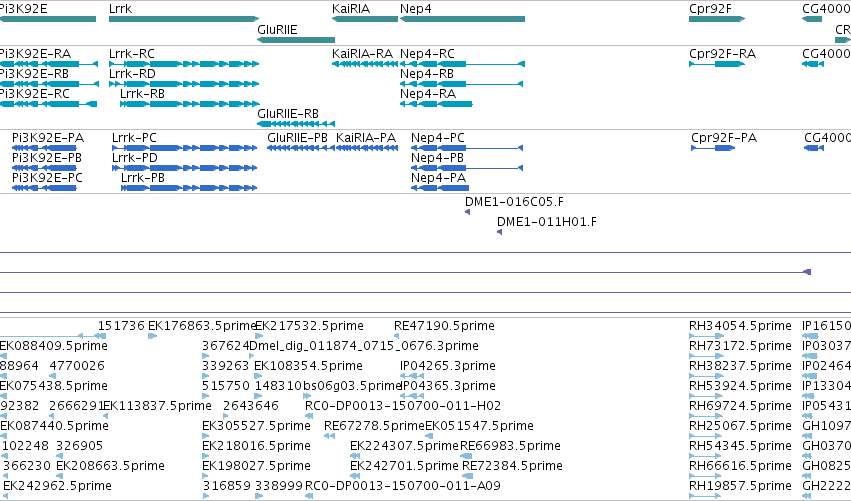Viewport: 851px width, 501px height.
Task: Select transcript Lrrk-RB
Action: [189, 104]
